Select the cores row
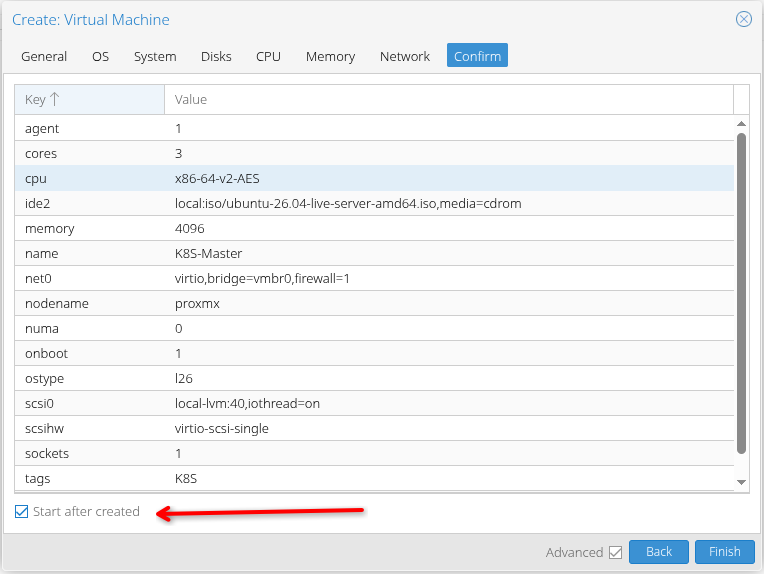 (374, 153)
